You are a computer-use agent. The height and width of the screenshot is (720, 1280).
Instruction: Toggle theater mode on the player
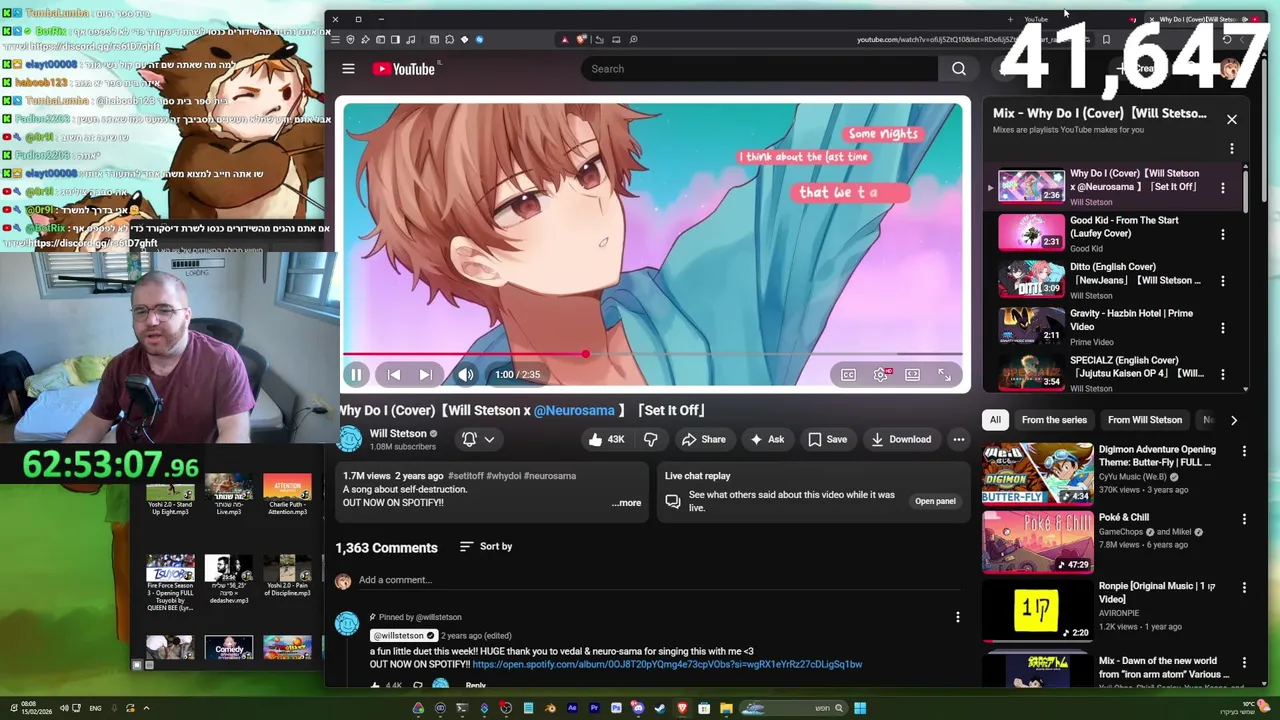913,375
